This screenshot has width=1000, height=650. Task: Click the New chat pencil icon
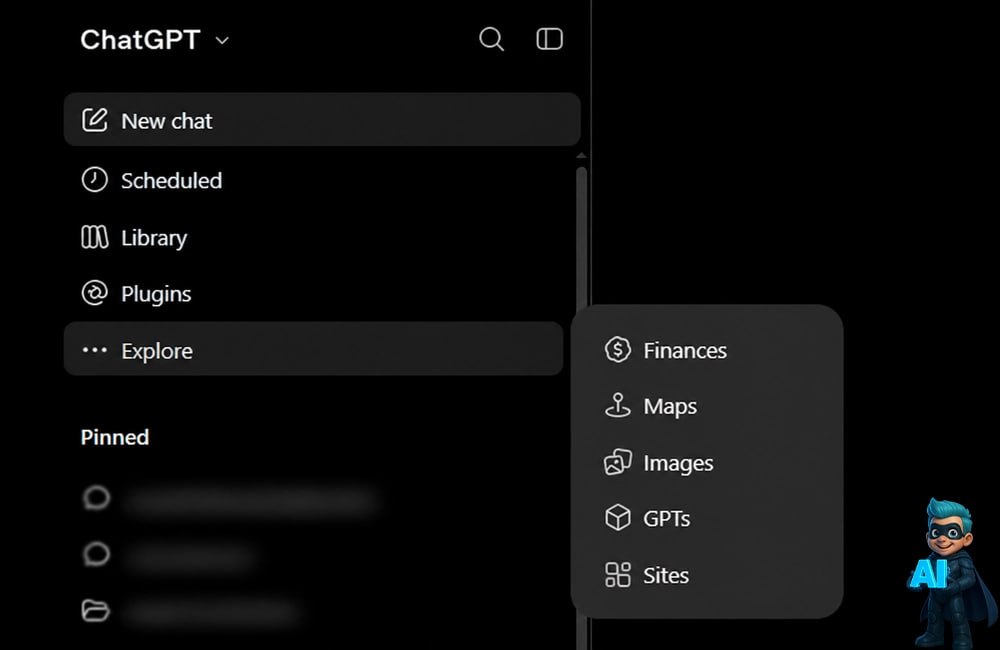(94, 120)
